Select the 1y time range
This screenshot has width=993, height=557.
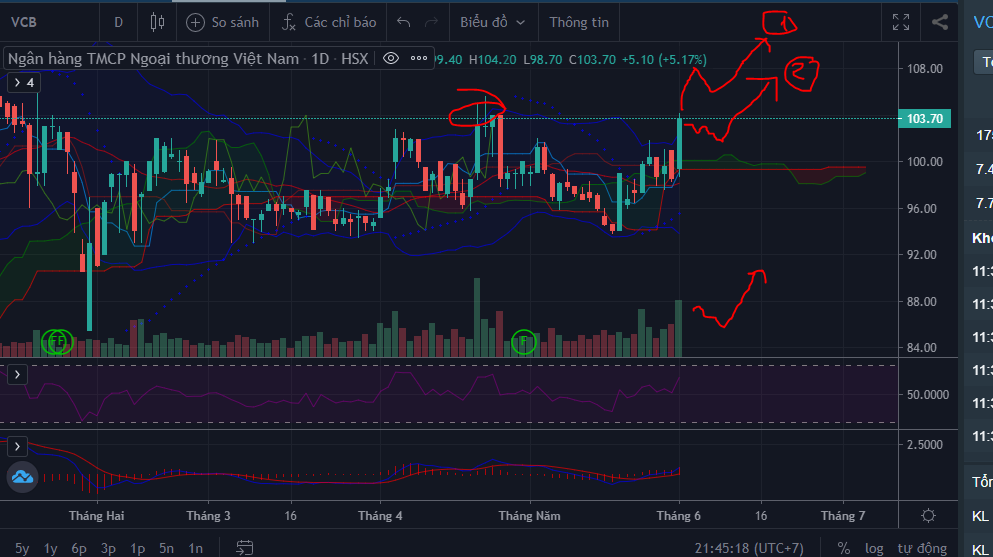tap(51, 548)
